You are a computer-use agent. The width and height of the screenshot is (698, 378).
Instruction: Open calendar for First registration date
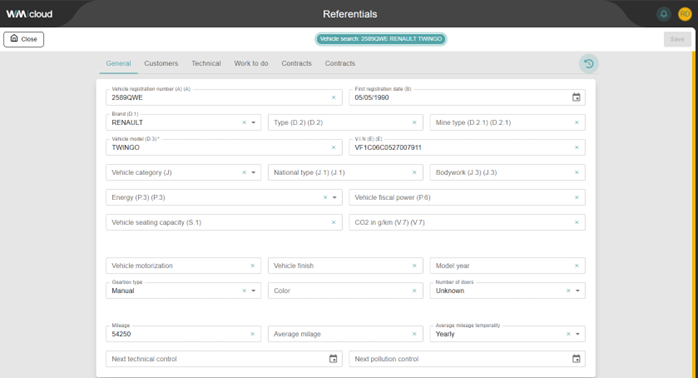coord(576,97)
